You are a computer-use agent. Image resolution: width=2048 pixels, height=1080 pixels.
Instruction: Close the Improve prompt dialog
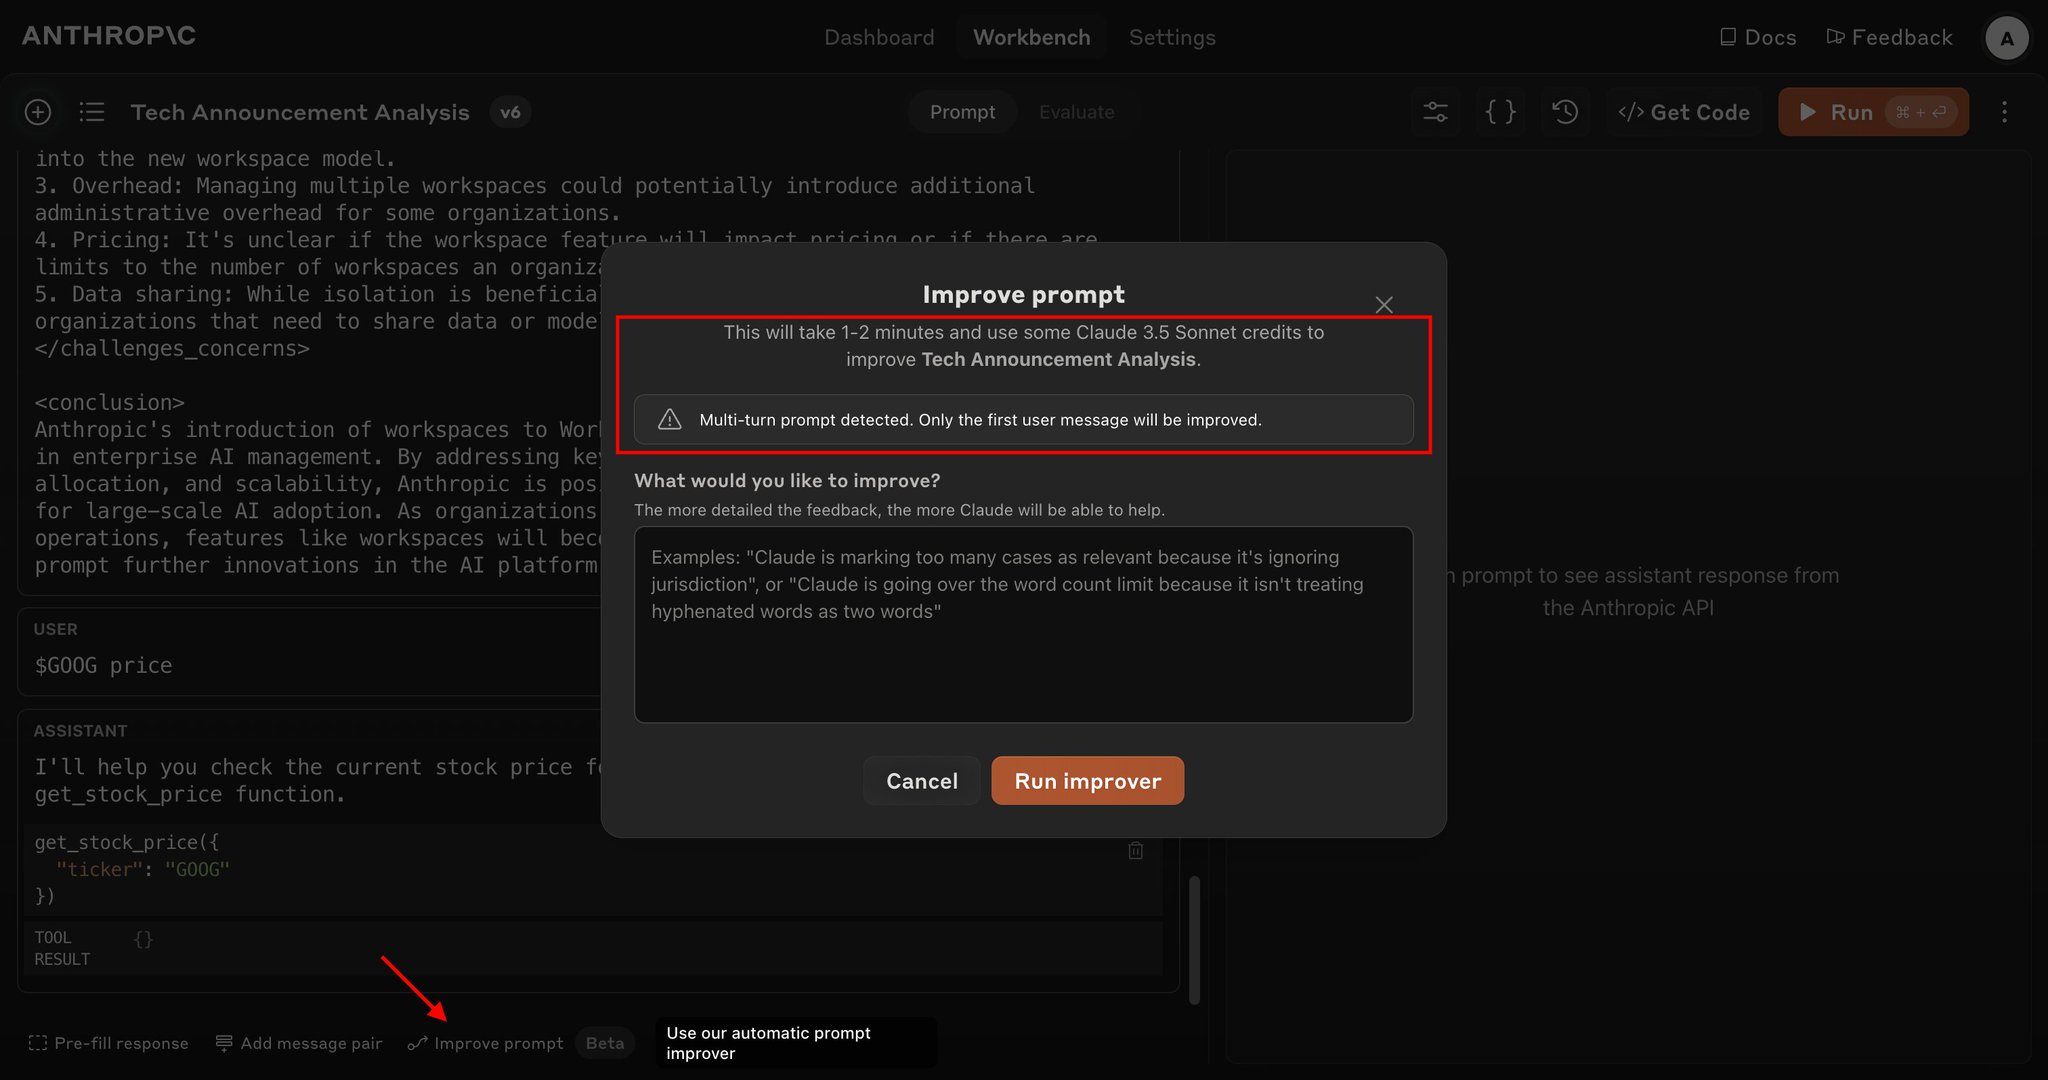tap(1384, 305)
